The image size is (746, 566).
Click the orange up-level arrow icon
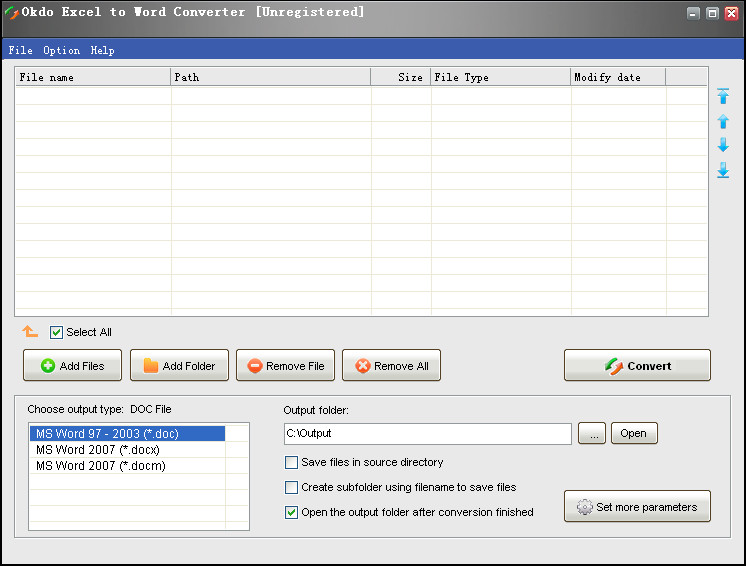tap(29, 331)
